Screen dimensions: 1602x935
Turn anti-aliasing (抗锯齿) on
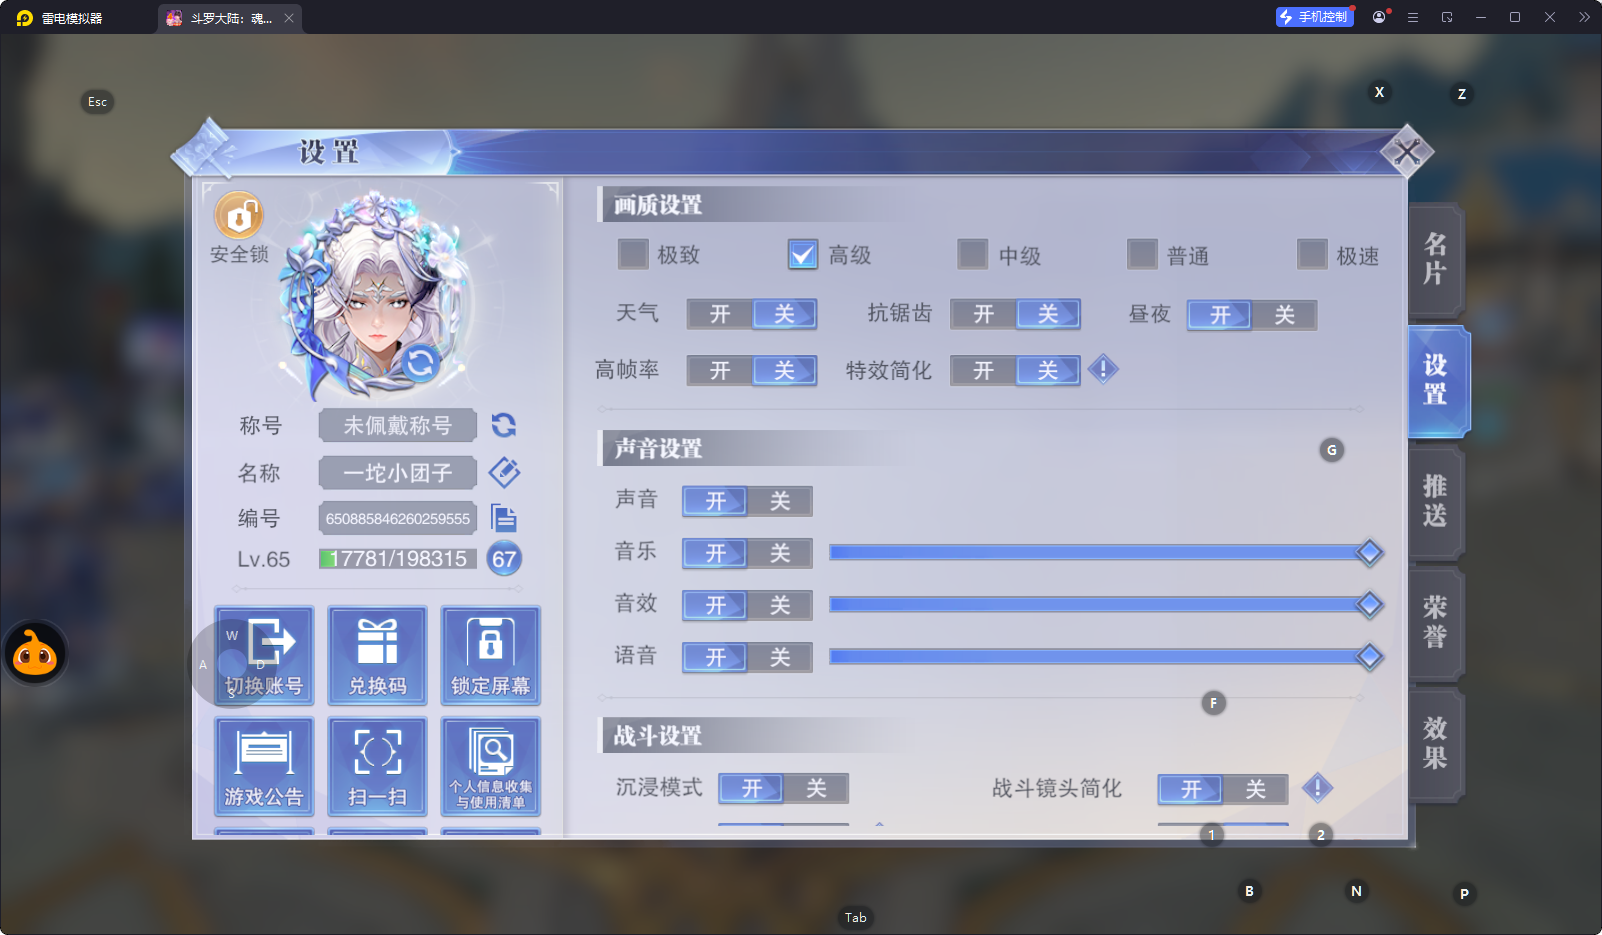(984, 314)
